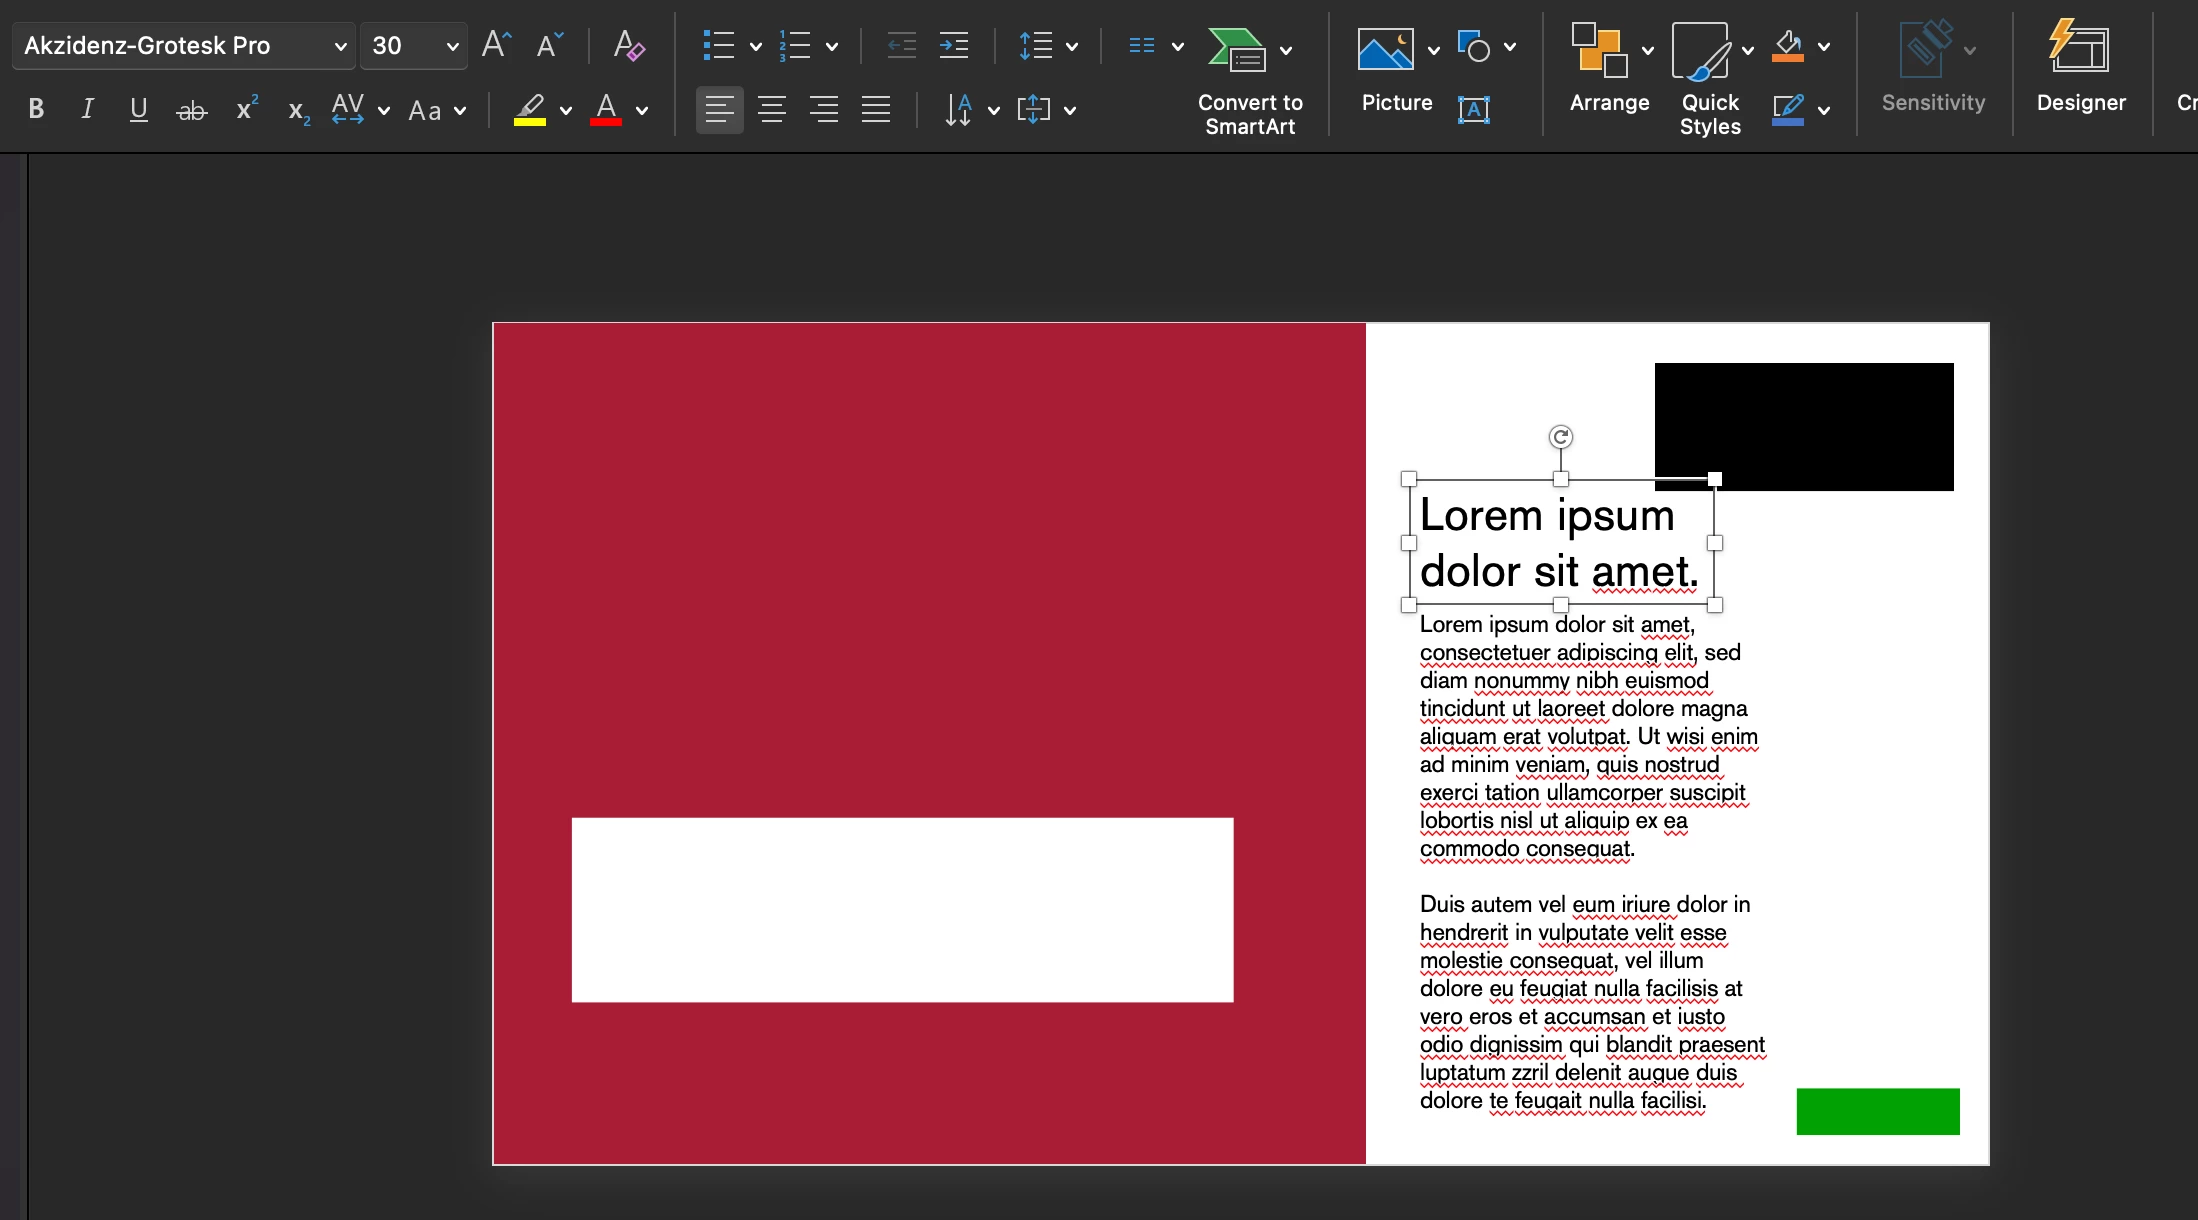Open the font name dropdown
This screenshot has width=2198, height=1220.
pyautogui.click(x=340, y=46)
